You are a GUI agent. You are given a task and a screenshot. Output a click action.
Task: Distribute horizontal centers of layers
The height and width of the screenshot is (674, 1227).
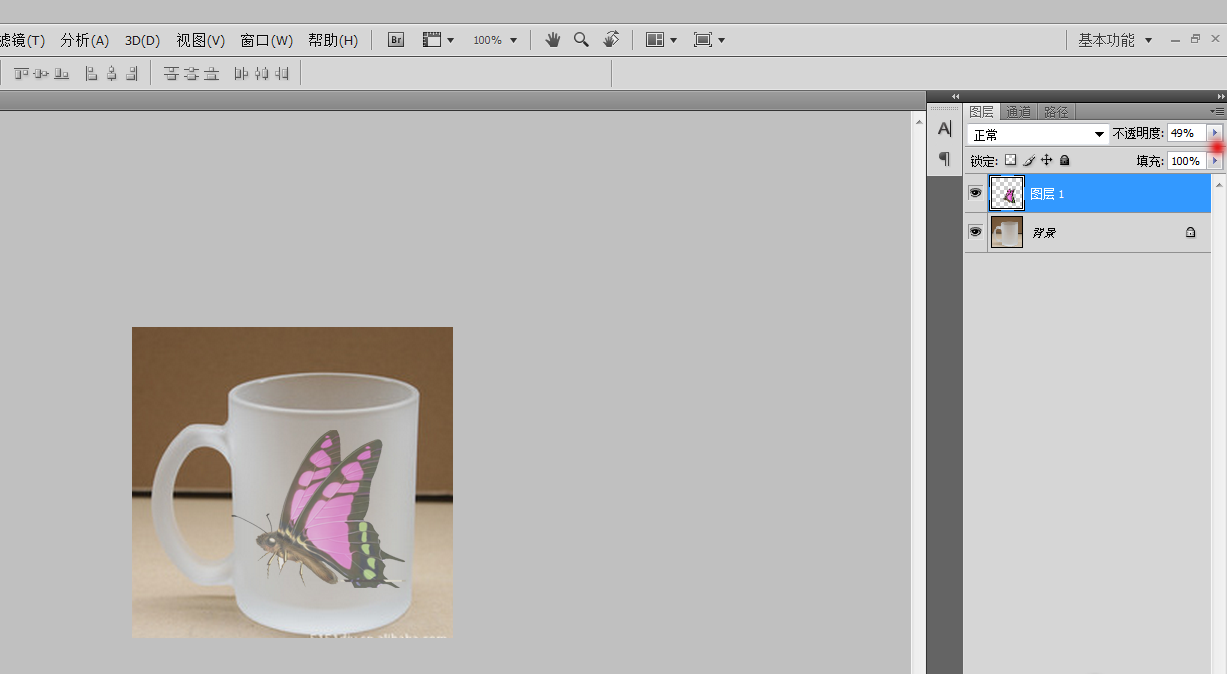point(261,73)
